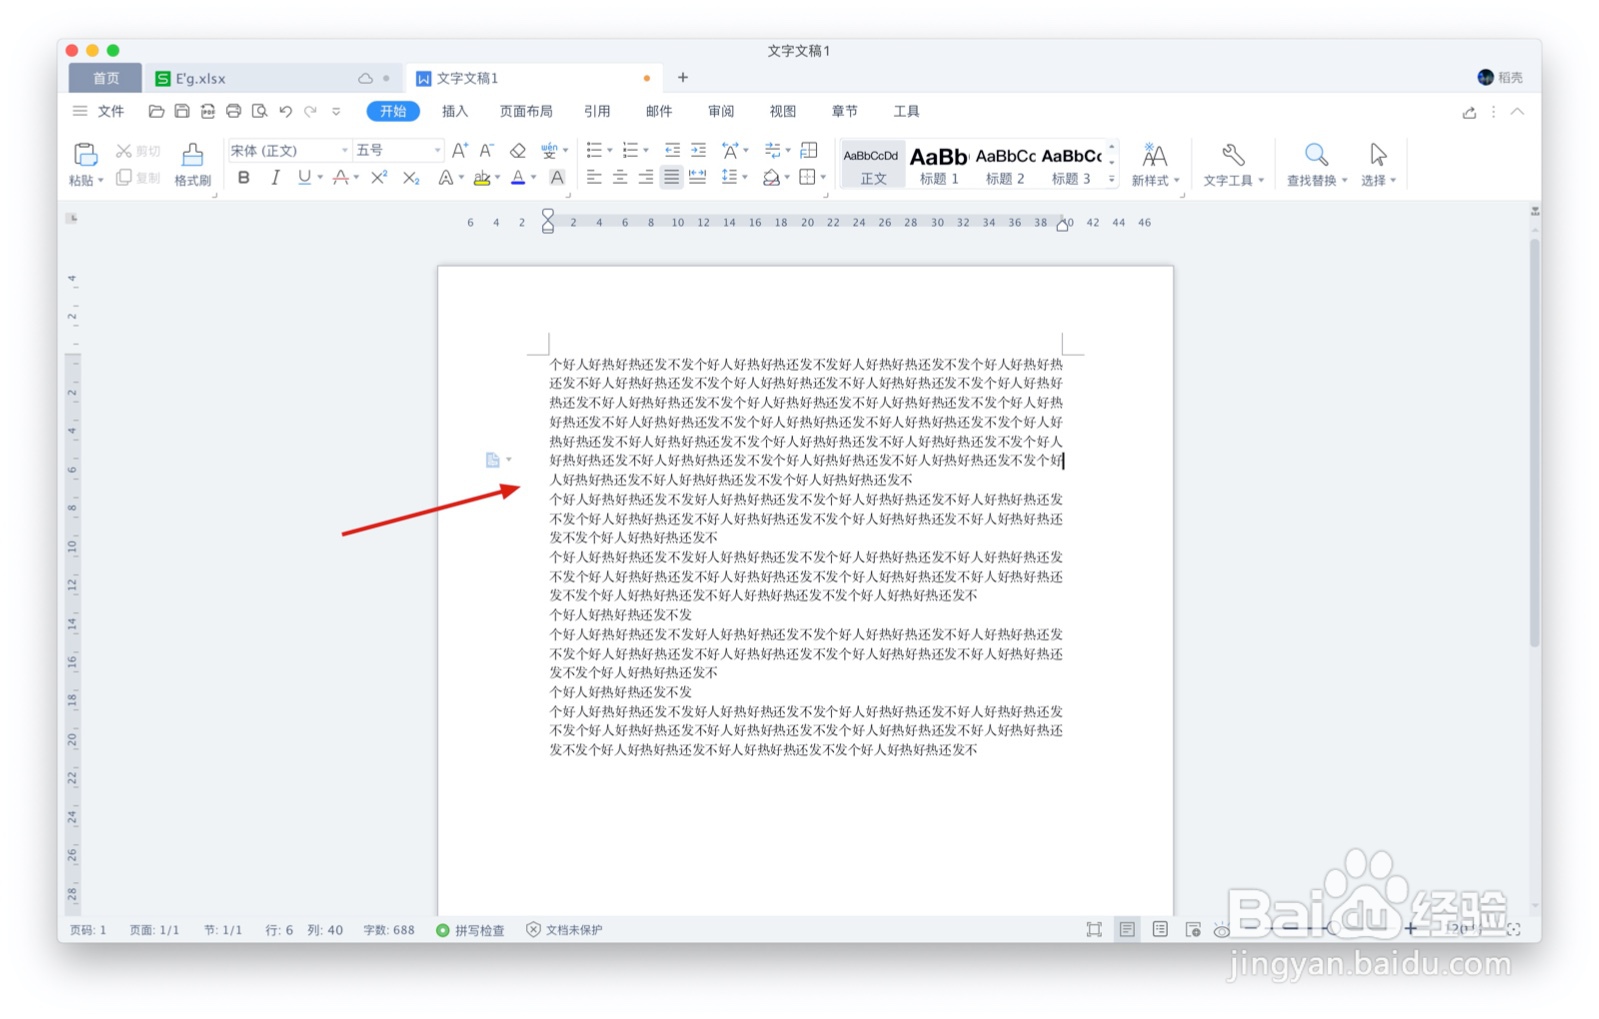
Task: Center align the text
Action: point(620,178)
